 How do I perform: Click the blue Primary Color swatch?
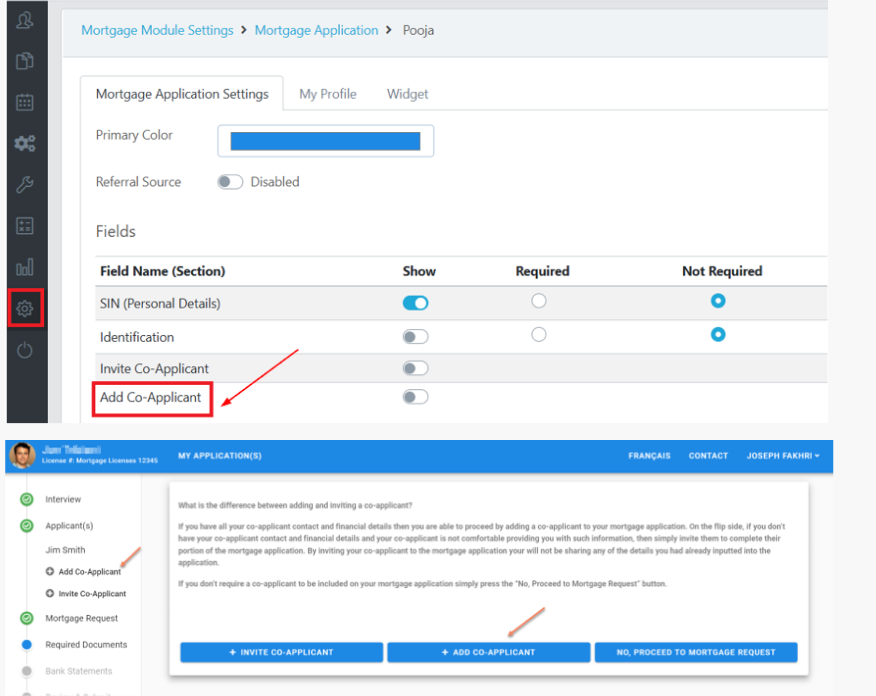[325, 141]
